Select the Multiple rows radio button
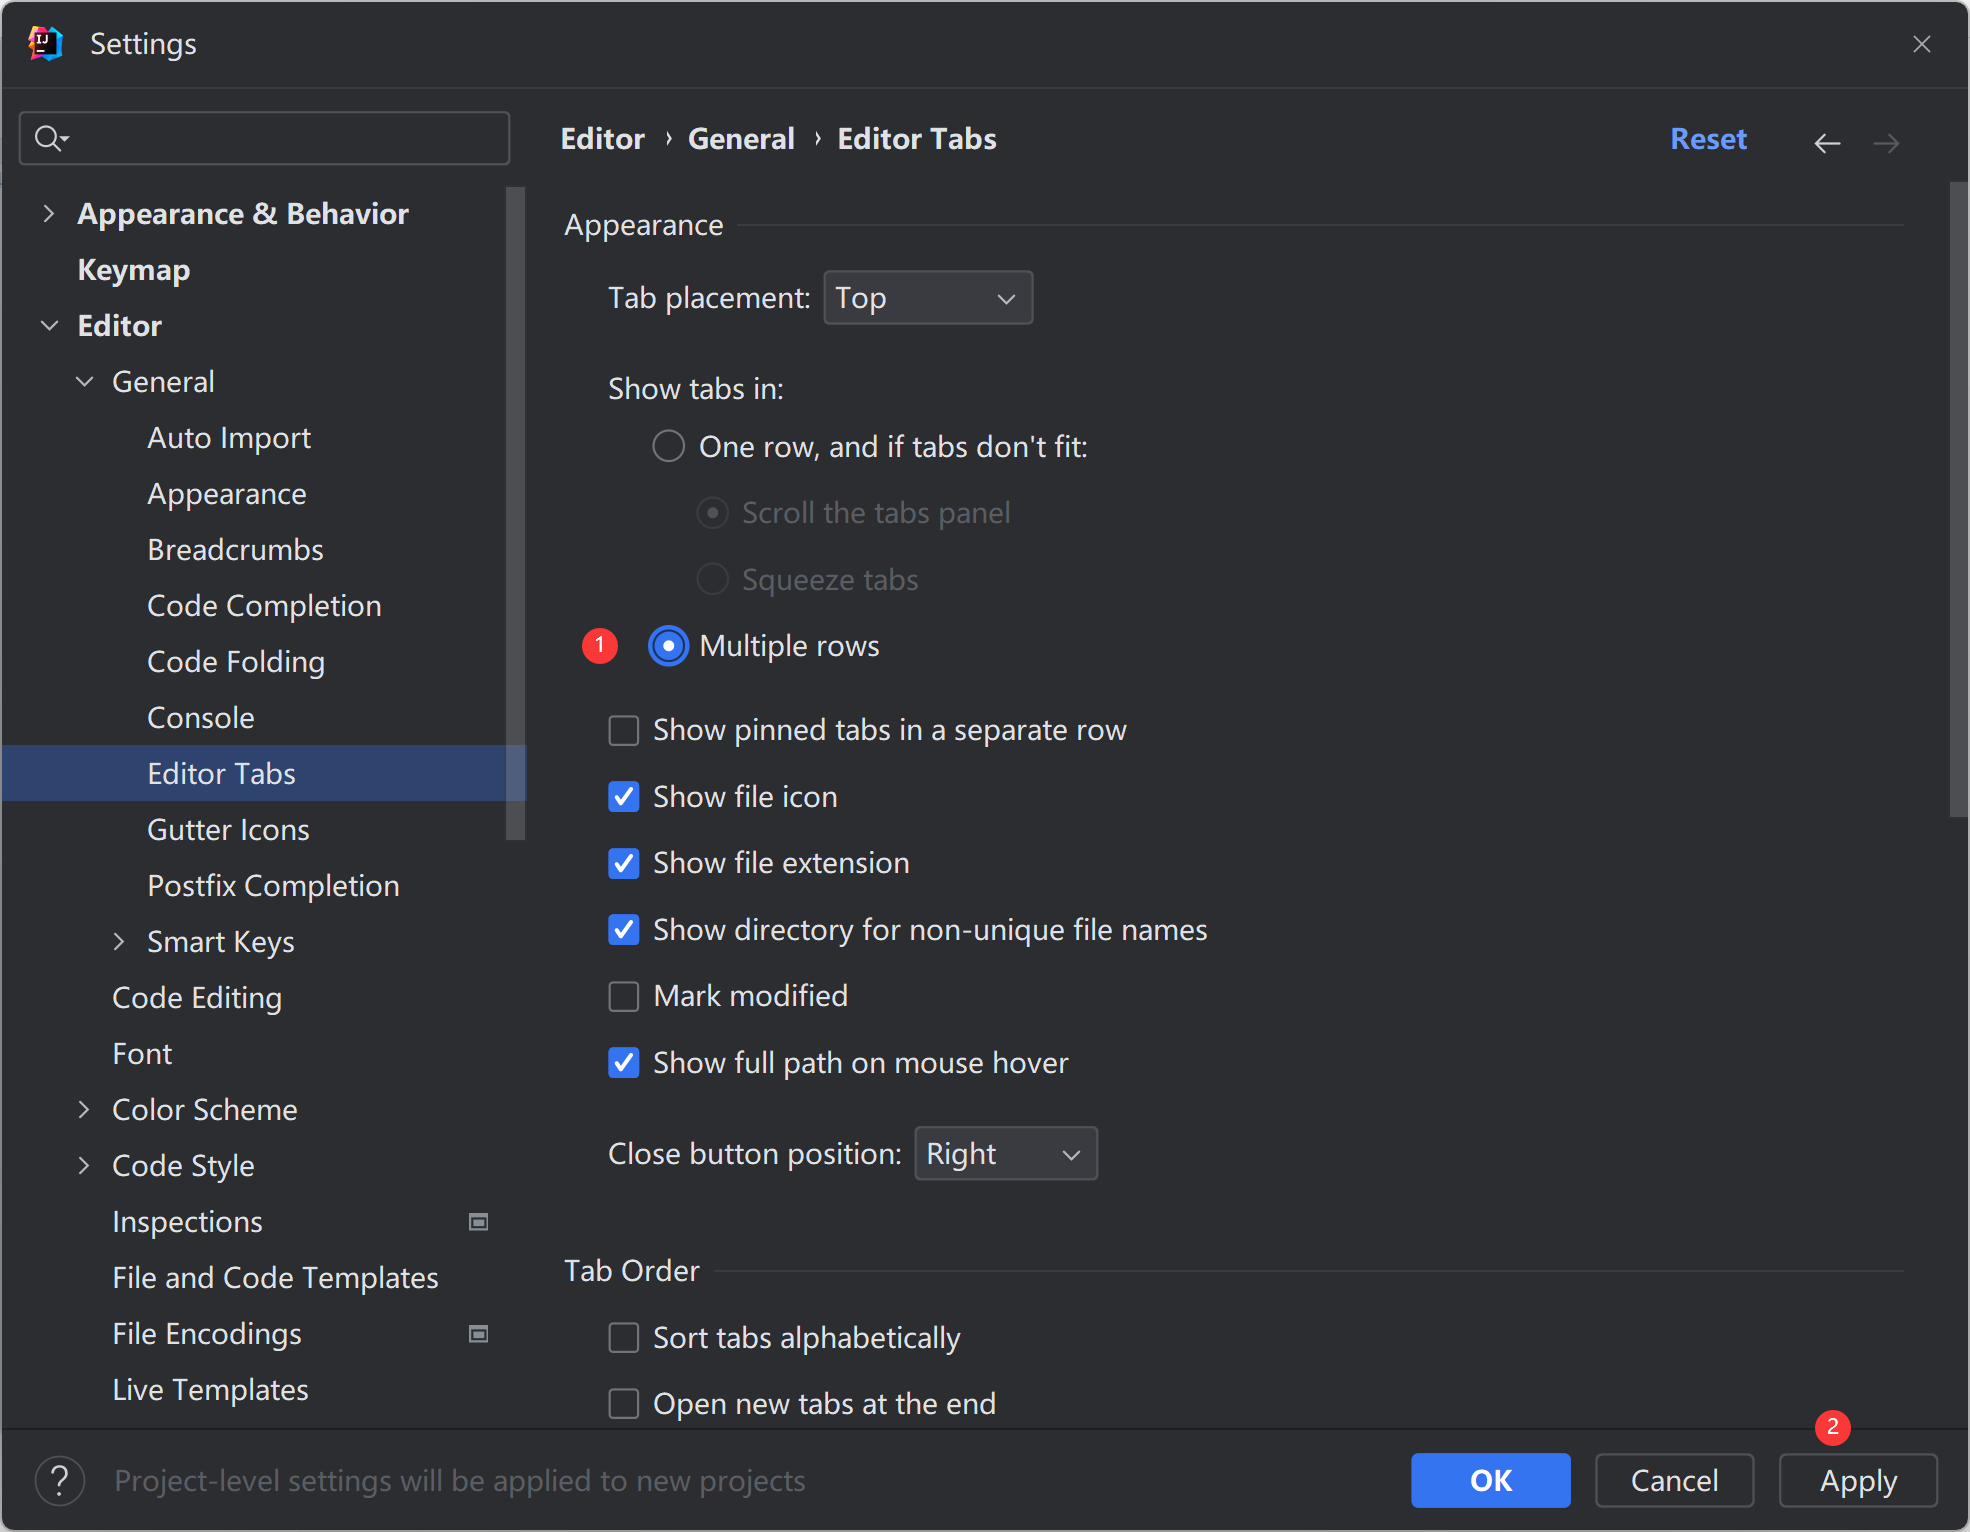 click(669, 646)
